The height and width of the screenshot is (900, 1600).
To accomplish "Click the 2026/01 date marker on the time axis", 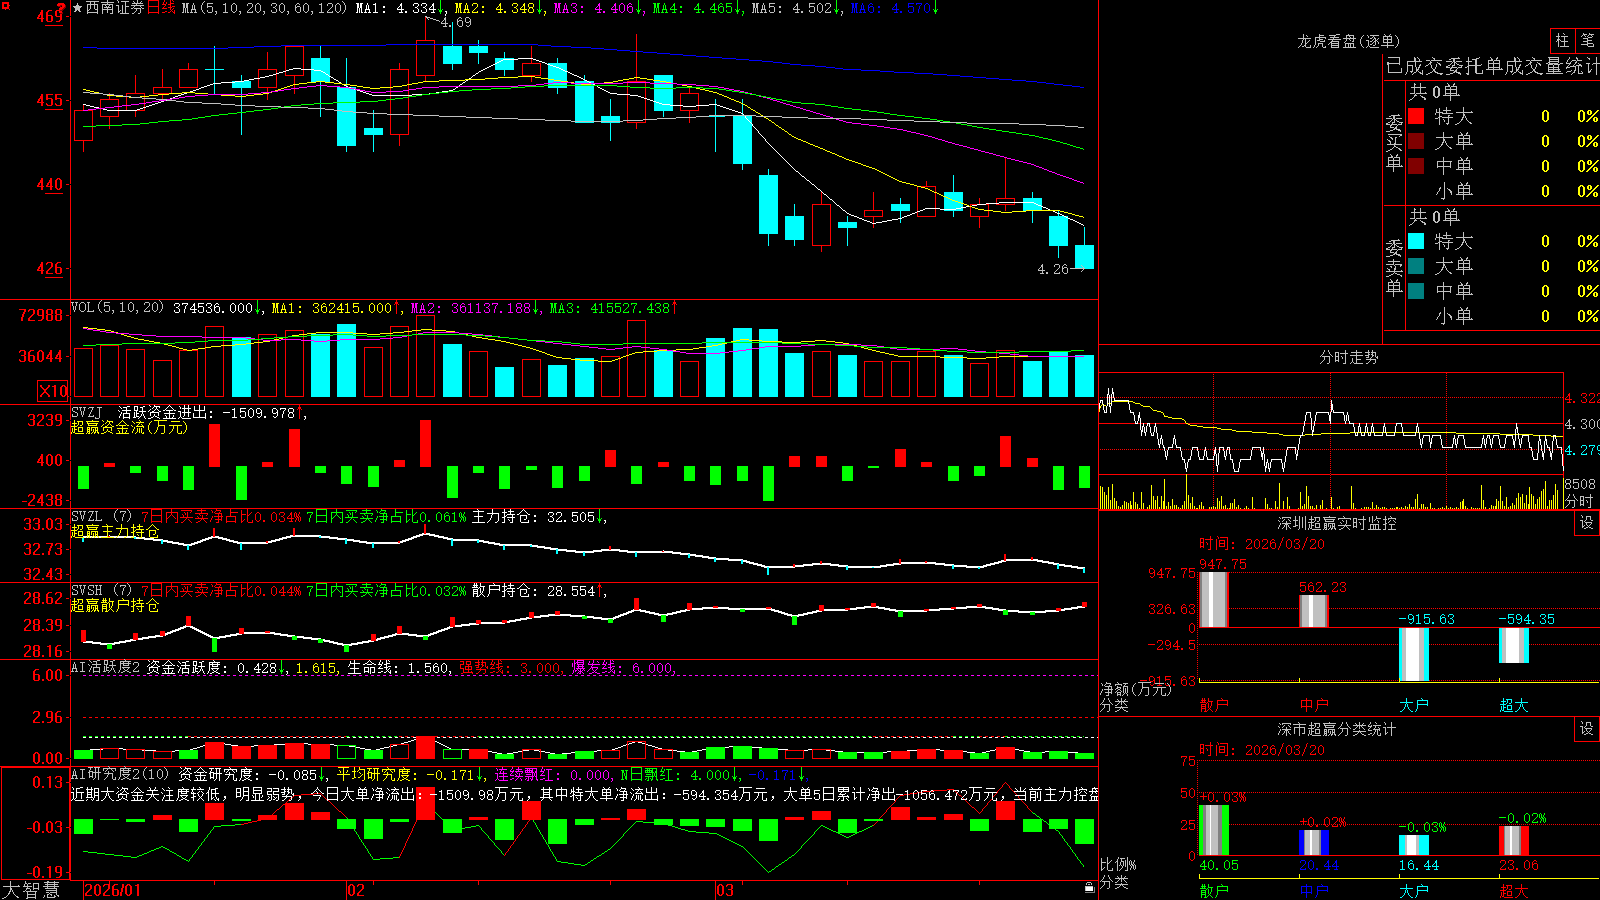I will click(x=113, y=890).
